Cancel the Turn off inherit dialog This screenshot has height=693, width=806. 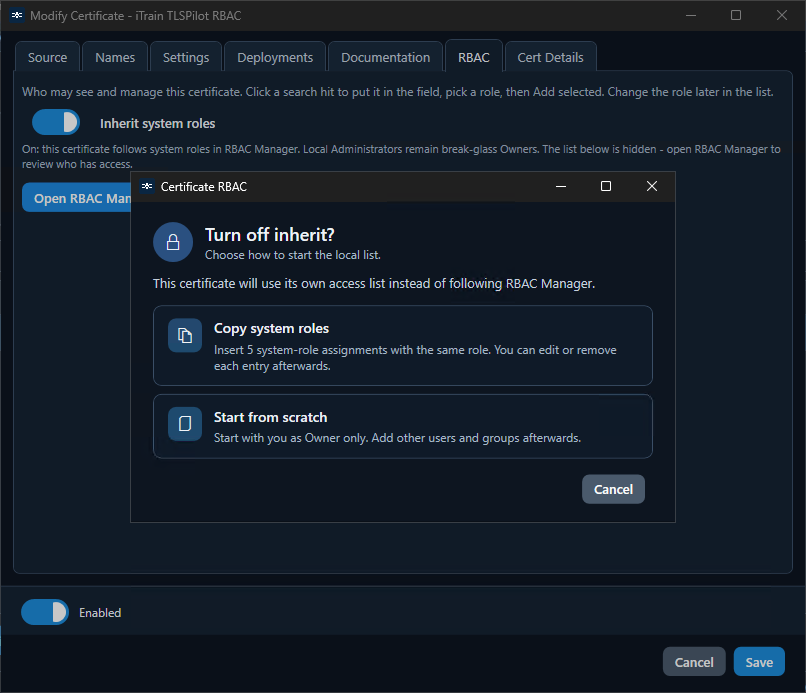point(613,489)
